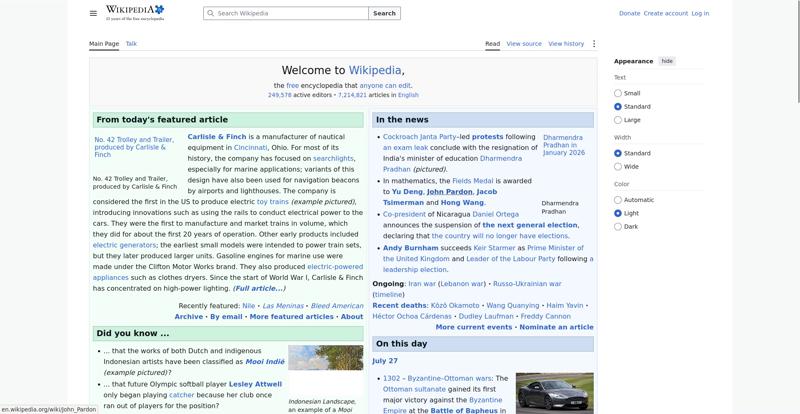Click the search magnifier icon

pyautogui.click(x=210, y=13)
